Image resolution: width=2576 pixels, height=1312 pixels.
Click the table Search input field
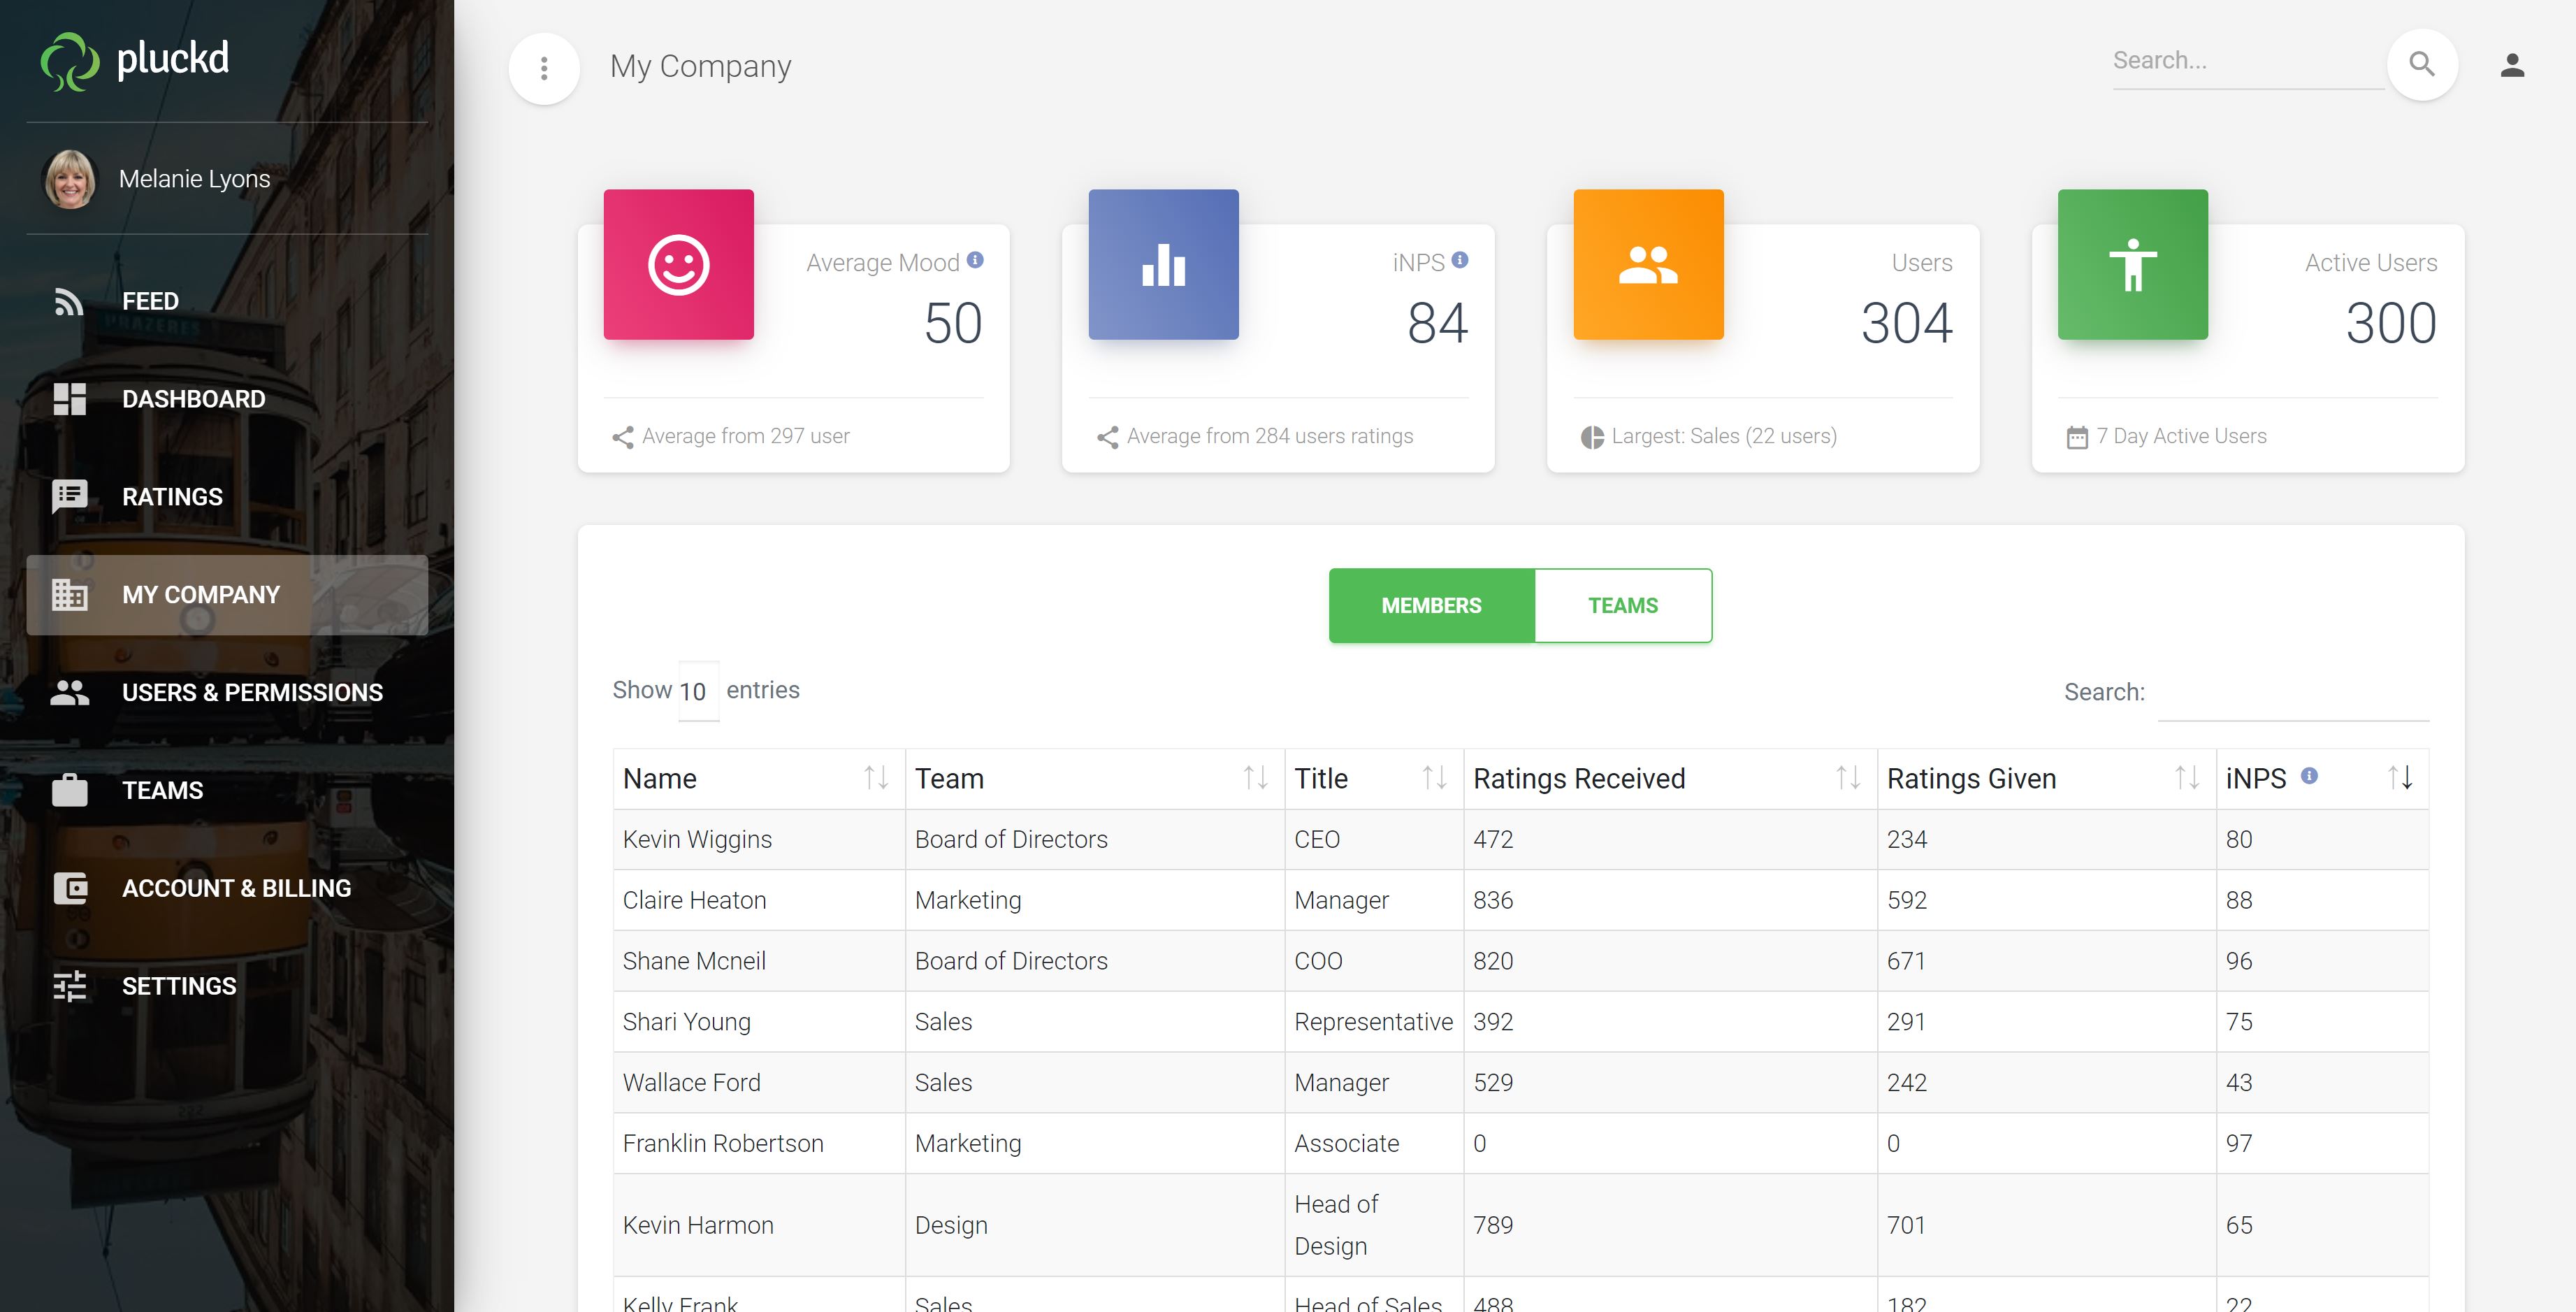(x=2294, y=693)
